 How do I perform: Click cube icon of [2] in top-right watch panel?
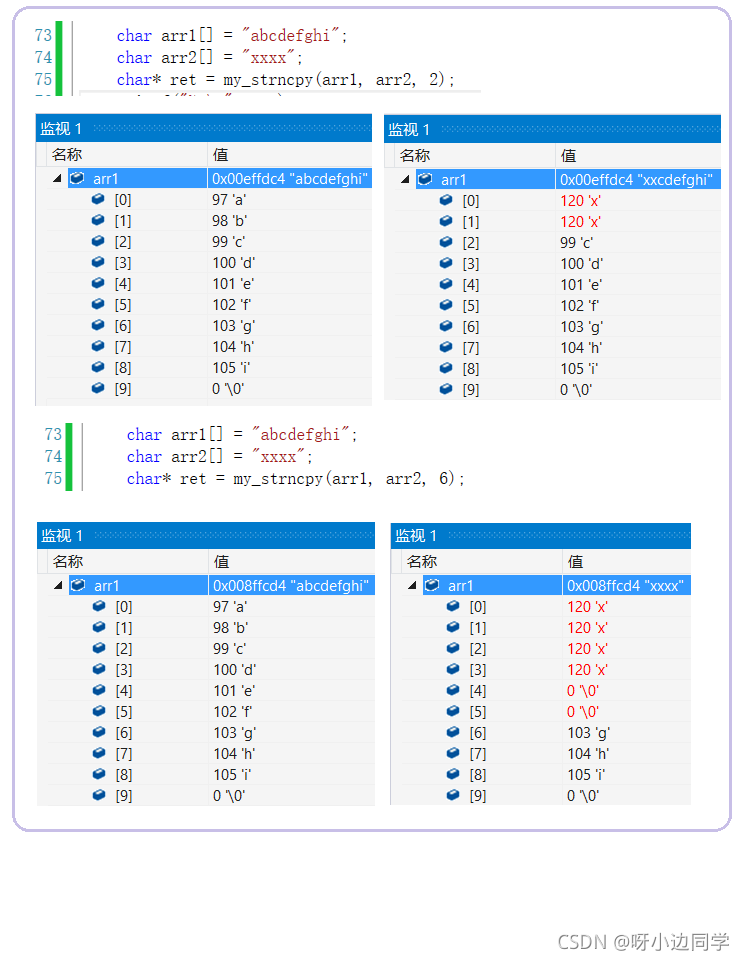[x=446, y=242]
